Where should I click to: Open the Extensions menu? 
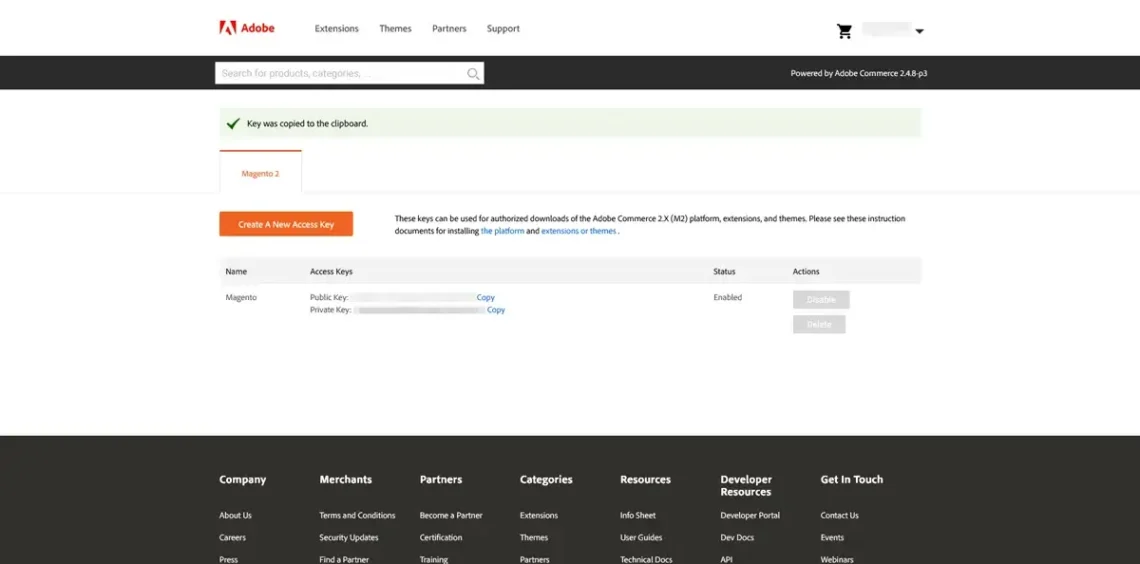point(337,28)
